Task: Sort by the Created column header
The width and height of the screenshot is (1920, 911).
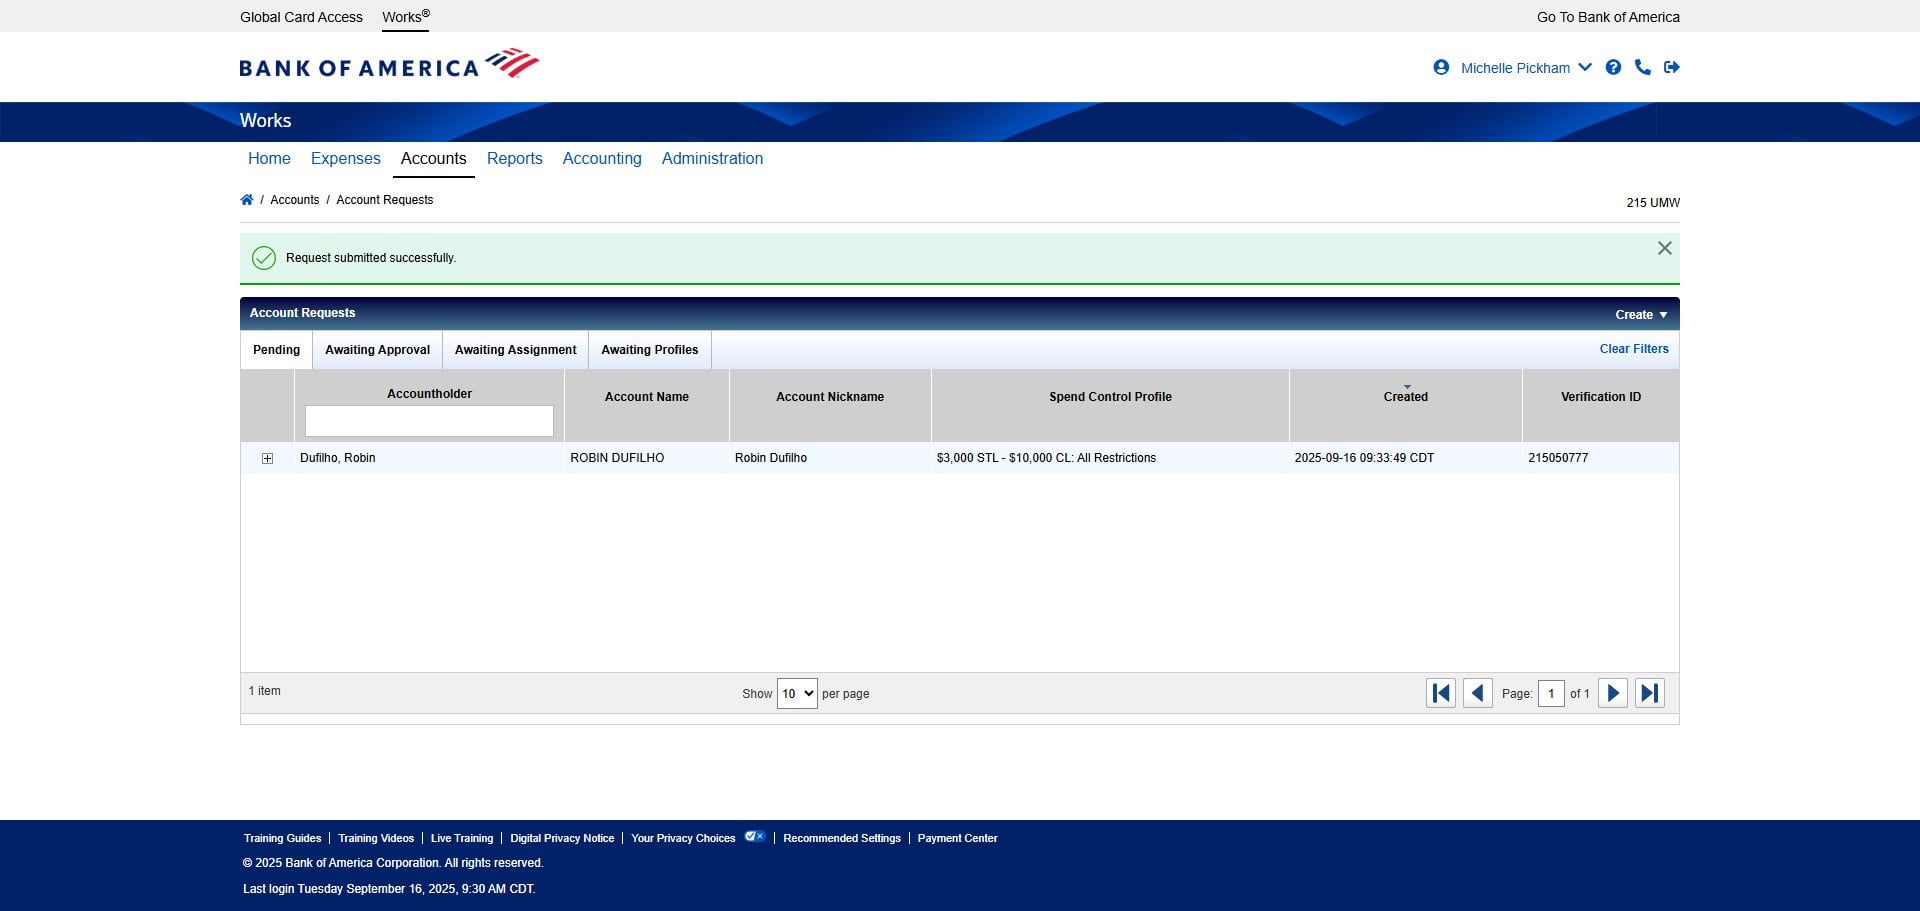Action: (1405, 397)
